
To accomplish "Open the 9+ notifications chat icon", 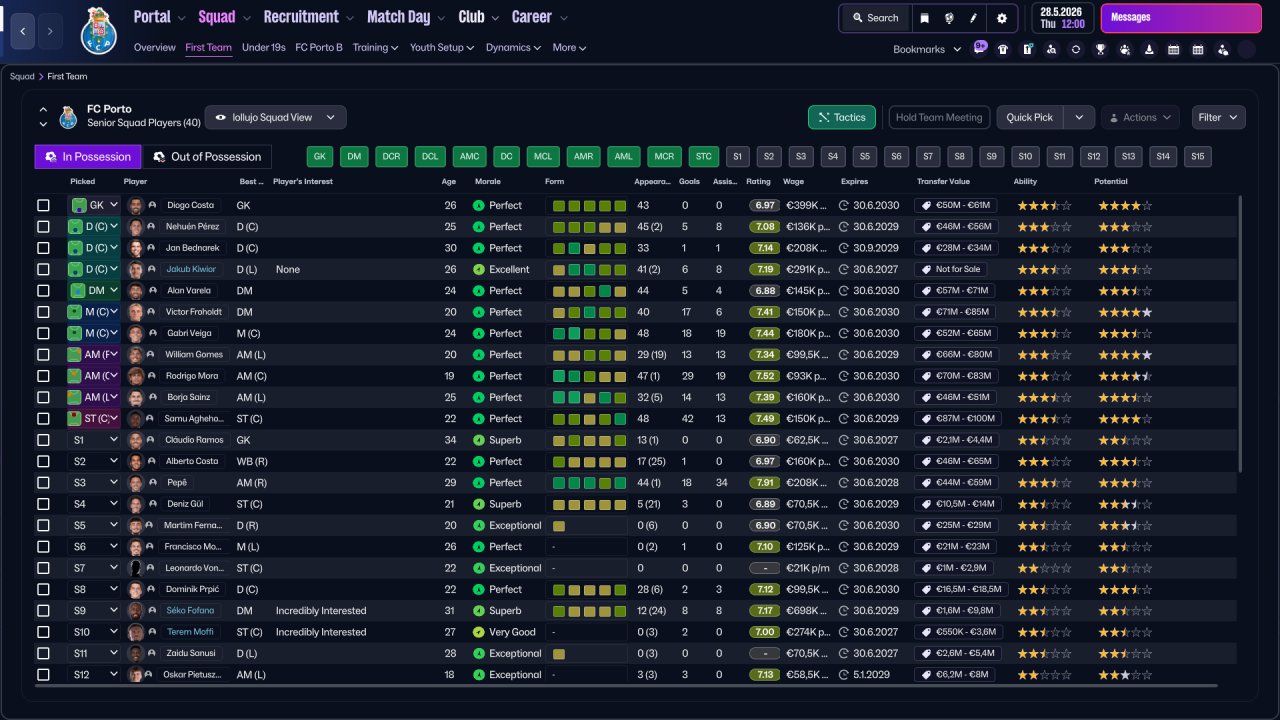I will [979, 48].
